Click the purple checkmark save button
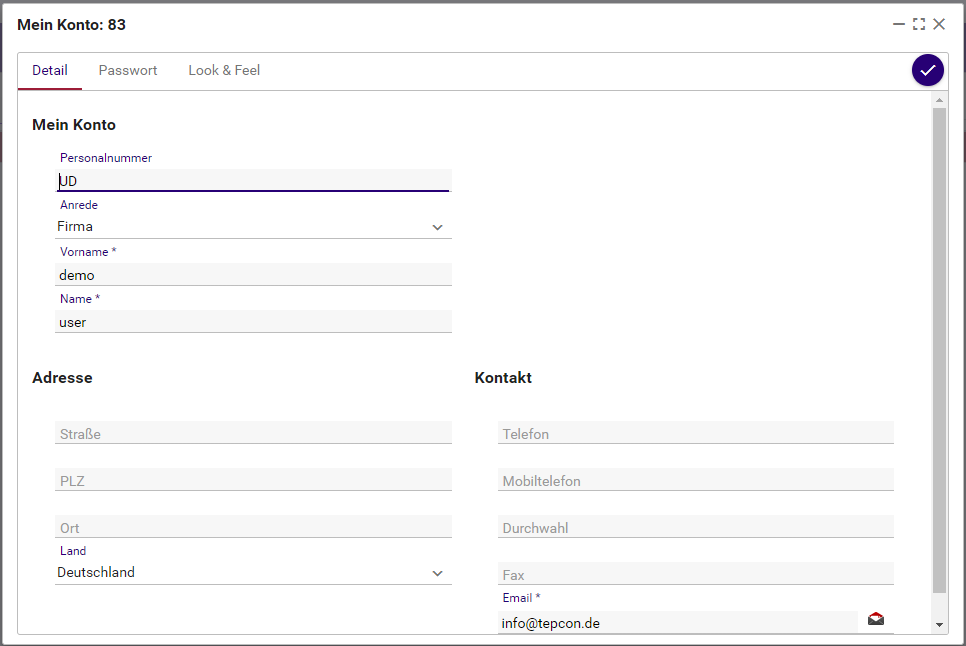This screenshot has width=966, height=646. 927,70
